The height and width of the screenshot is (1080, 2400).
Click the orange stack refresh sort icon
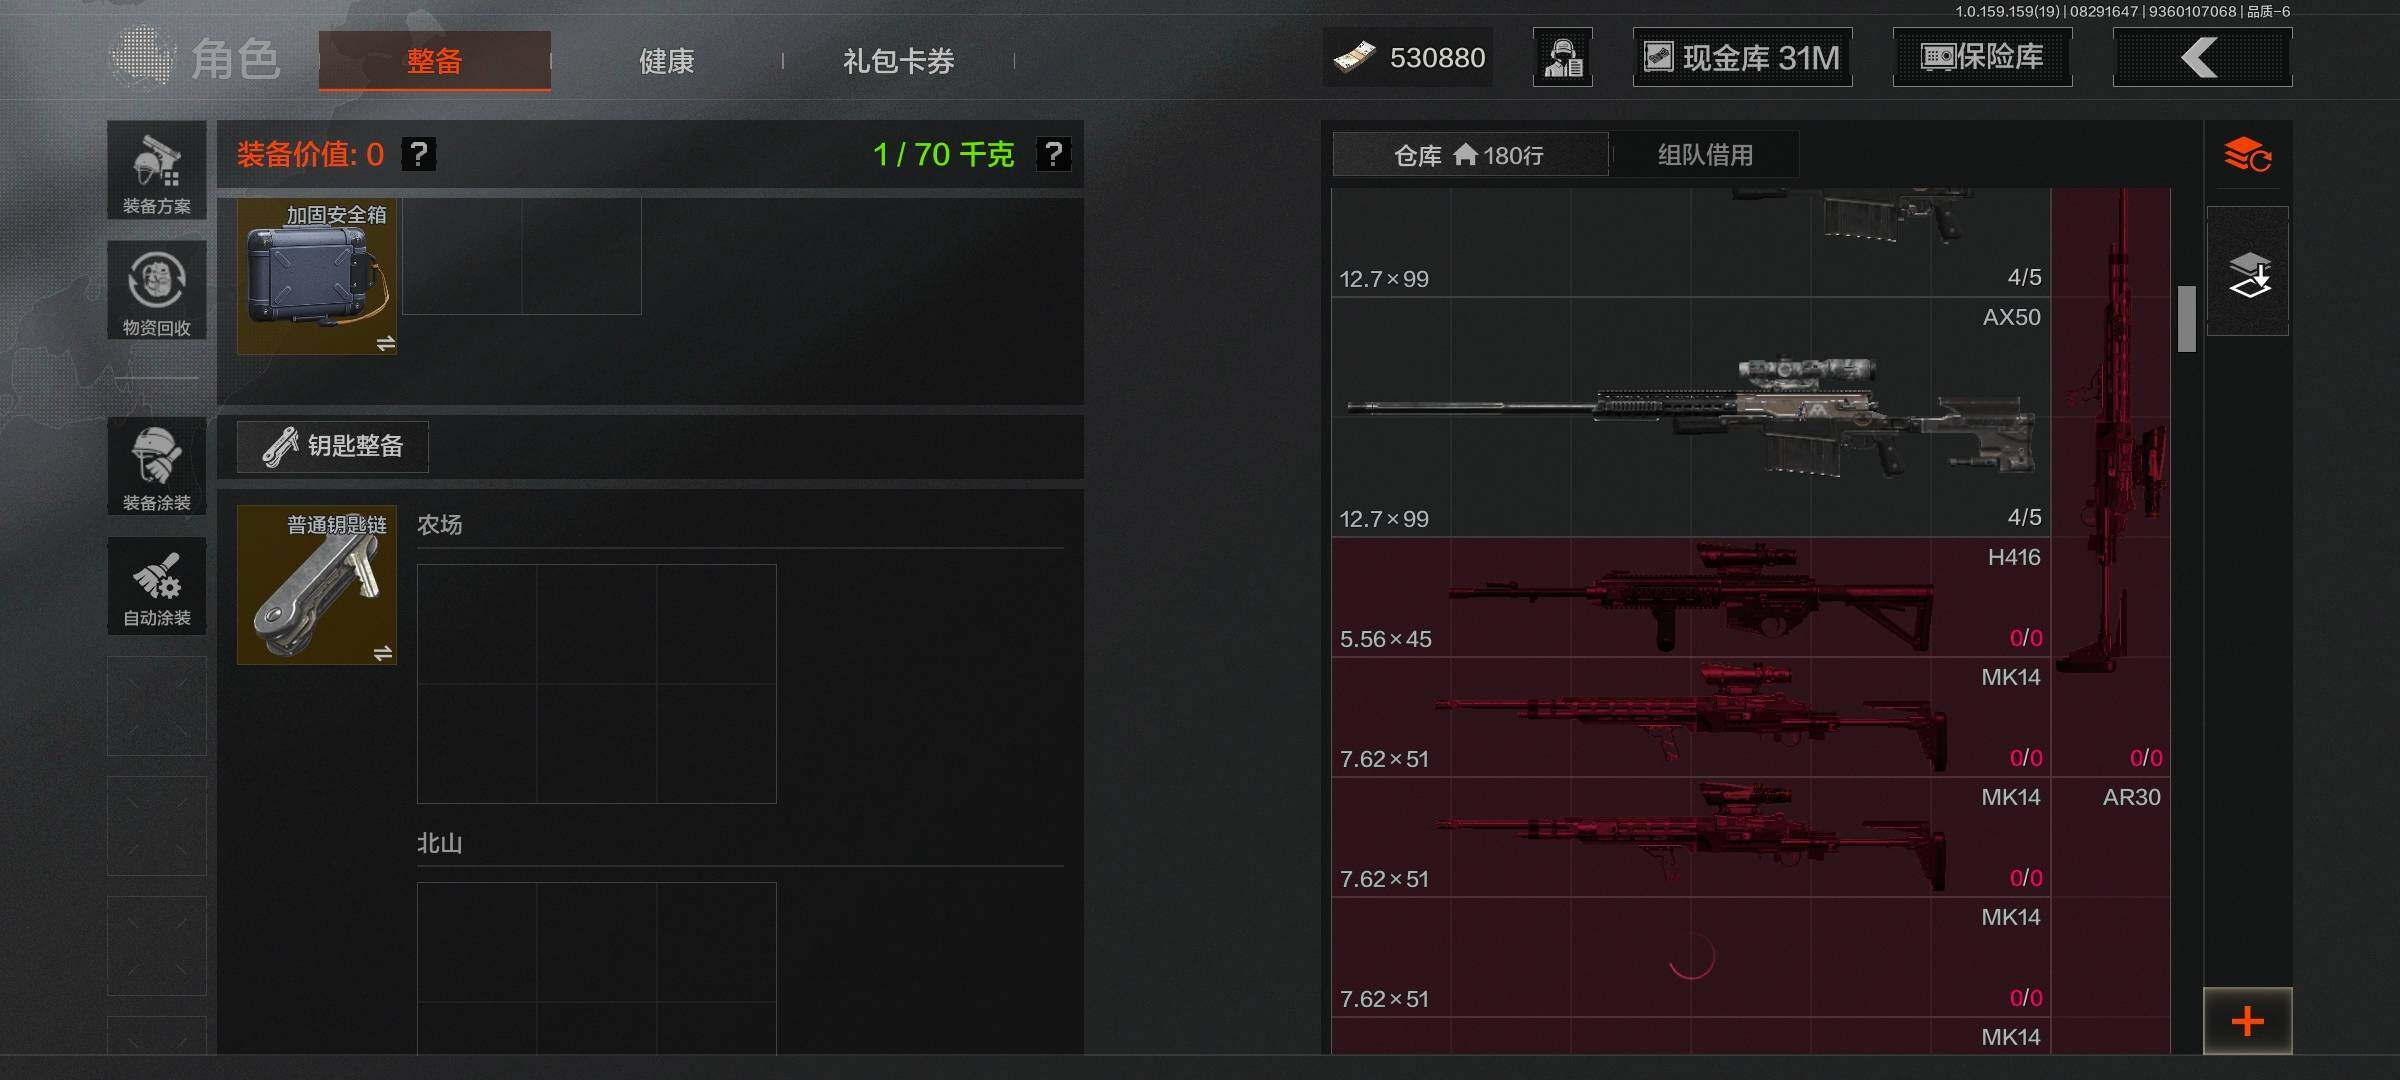[x=2247, y=156]
